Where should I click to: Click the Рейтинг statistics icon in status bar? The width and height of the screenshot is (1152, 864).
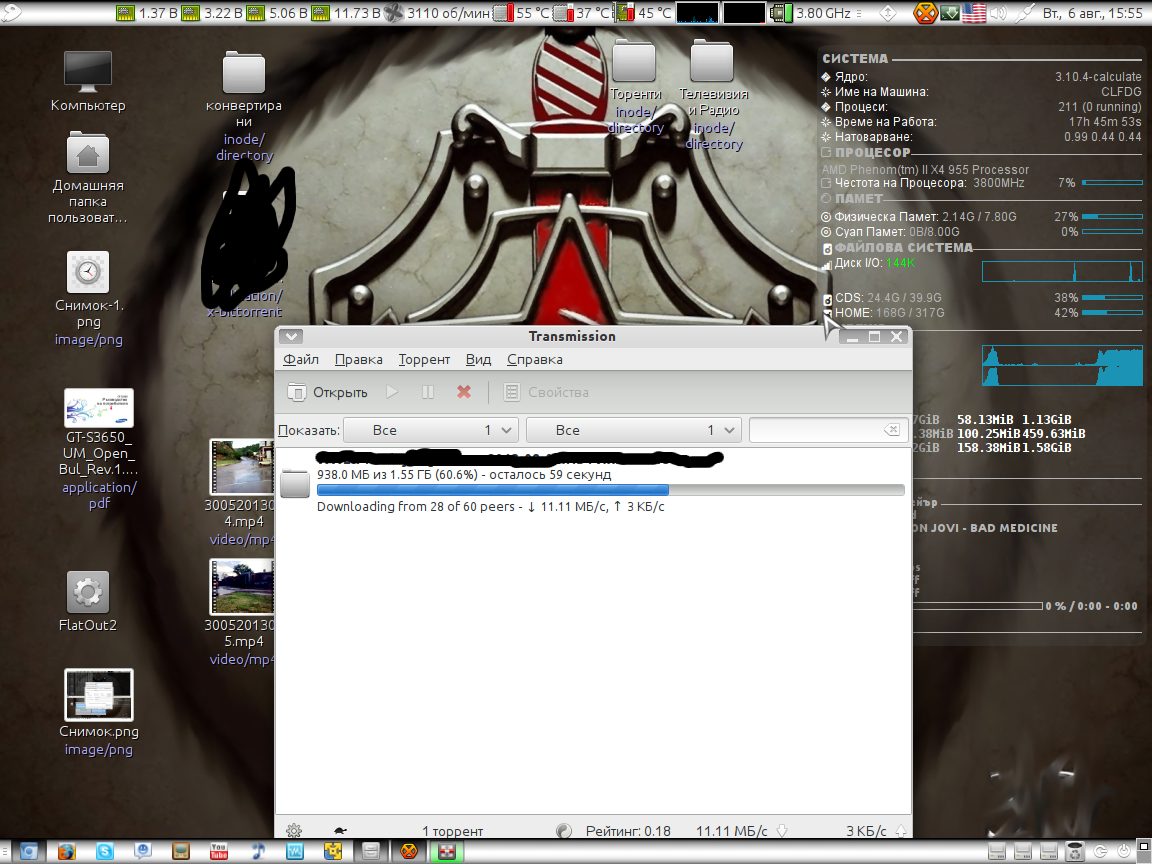(x=564, y=831)
